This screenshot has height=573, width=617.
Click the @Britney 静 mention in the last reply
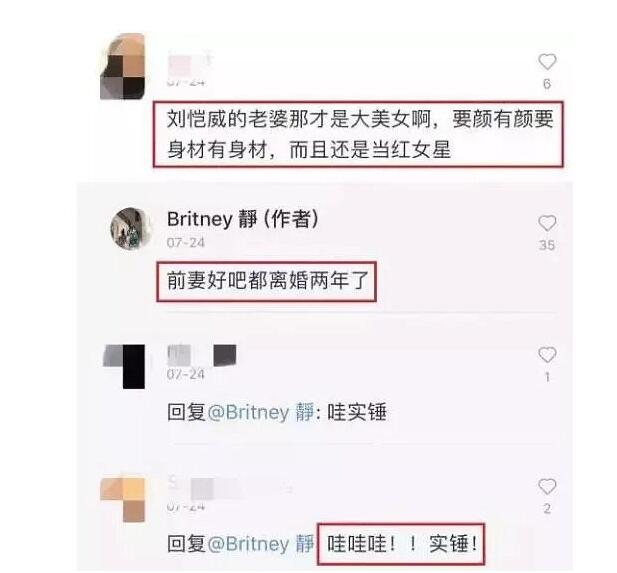pyautogui.click(x=260, y=544)
